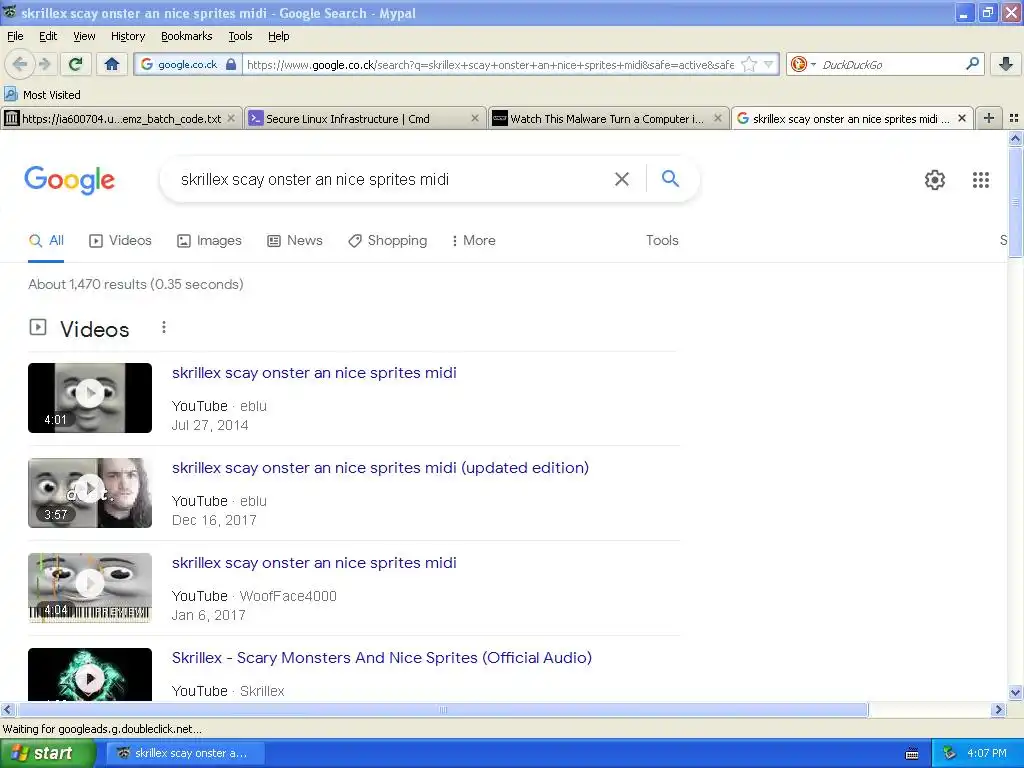
Task: Switch to the emz_batch_code.txt tab
Action: point(121,119)
